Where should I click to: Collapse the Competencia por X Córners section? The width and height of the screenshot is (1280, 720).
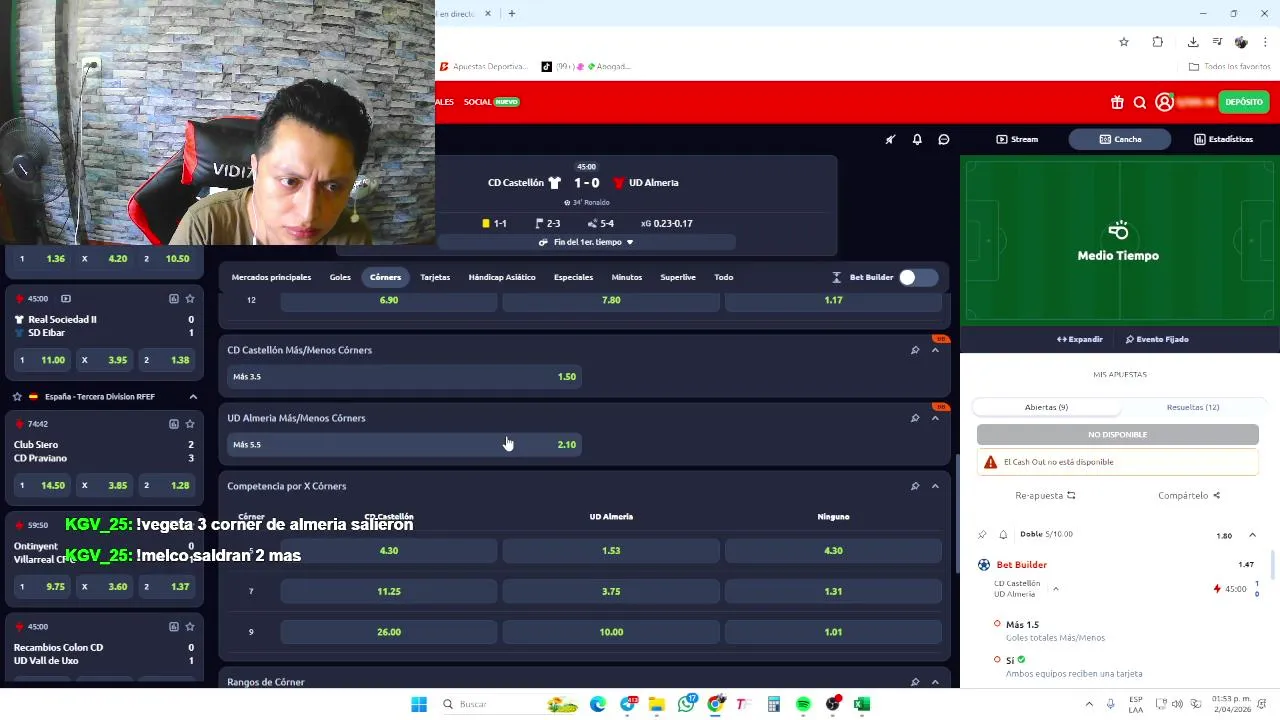point(935,486)
